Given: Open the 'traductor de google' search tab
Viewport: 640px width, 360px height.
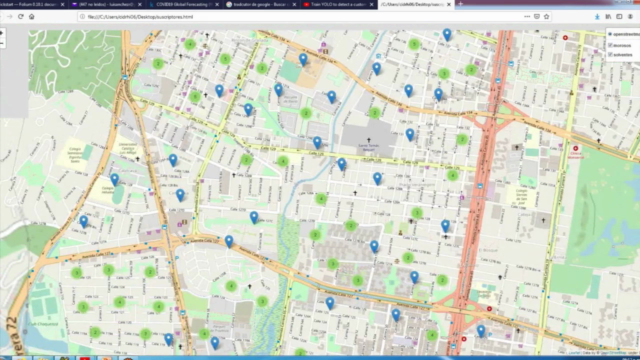Looking at the screenshot, I should 260,4.
